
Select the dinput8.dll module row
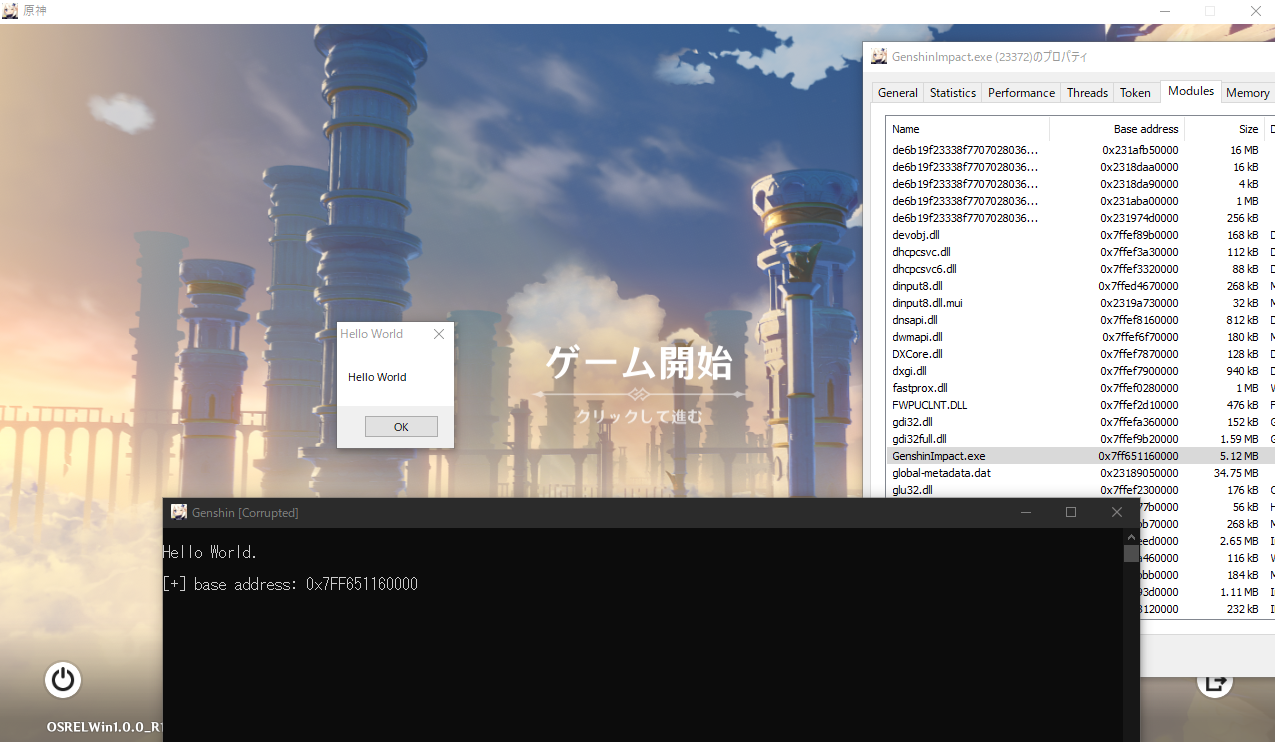[x=1080, y=286]
